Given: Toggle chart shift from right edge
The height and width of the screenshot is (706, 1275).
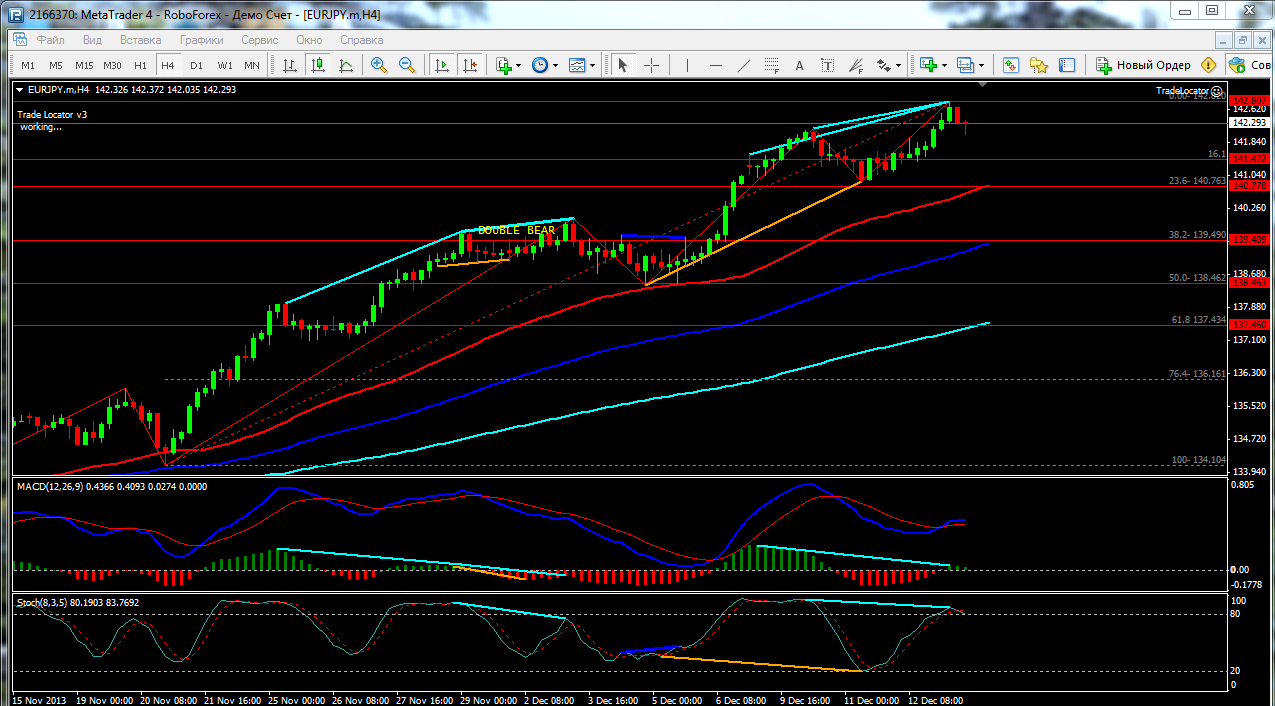Looking at the screenshot, I should click(470, 65).
